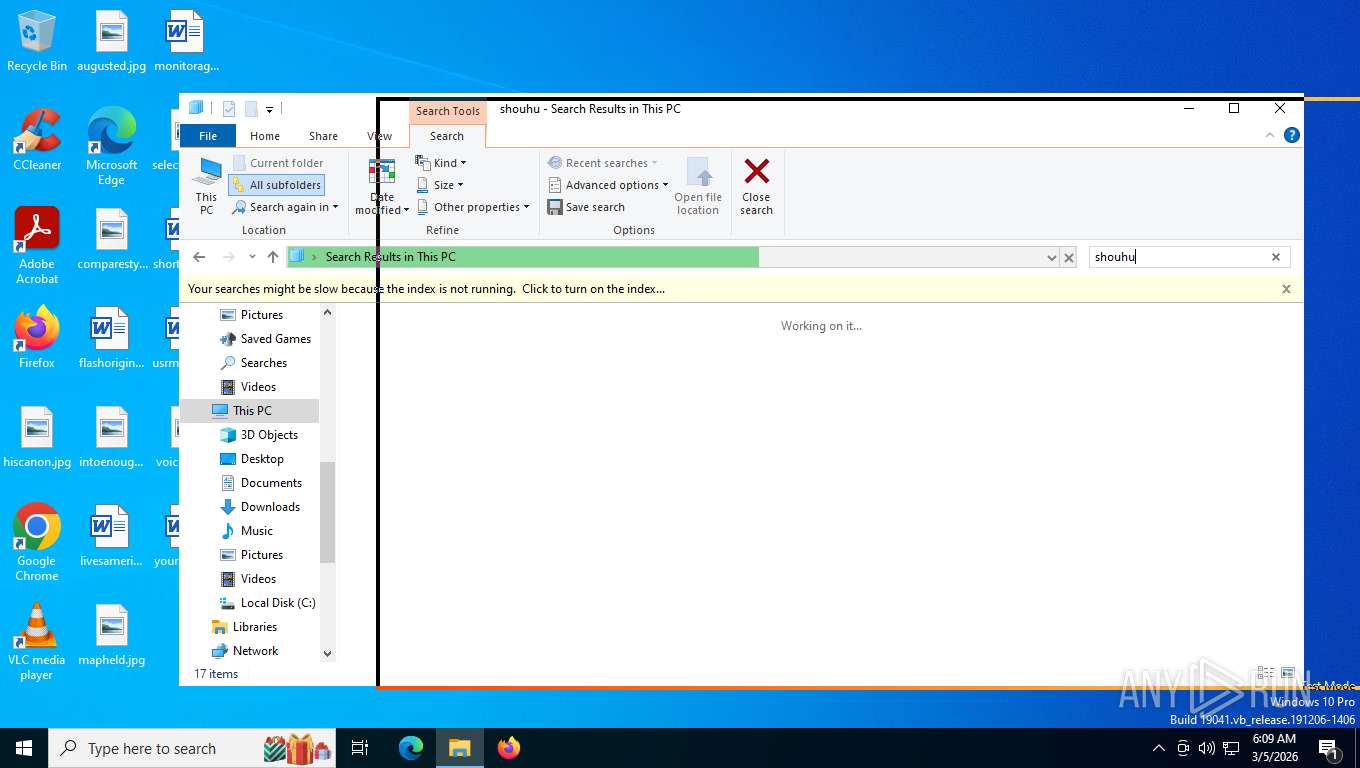Viewport: 1360px width, 768px height.
Task: Go up one folder level arrow
Action: [x=273, y=257]
